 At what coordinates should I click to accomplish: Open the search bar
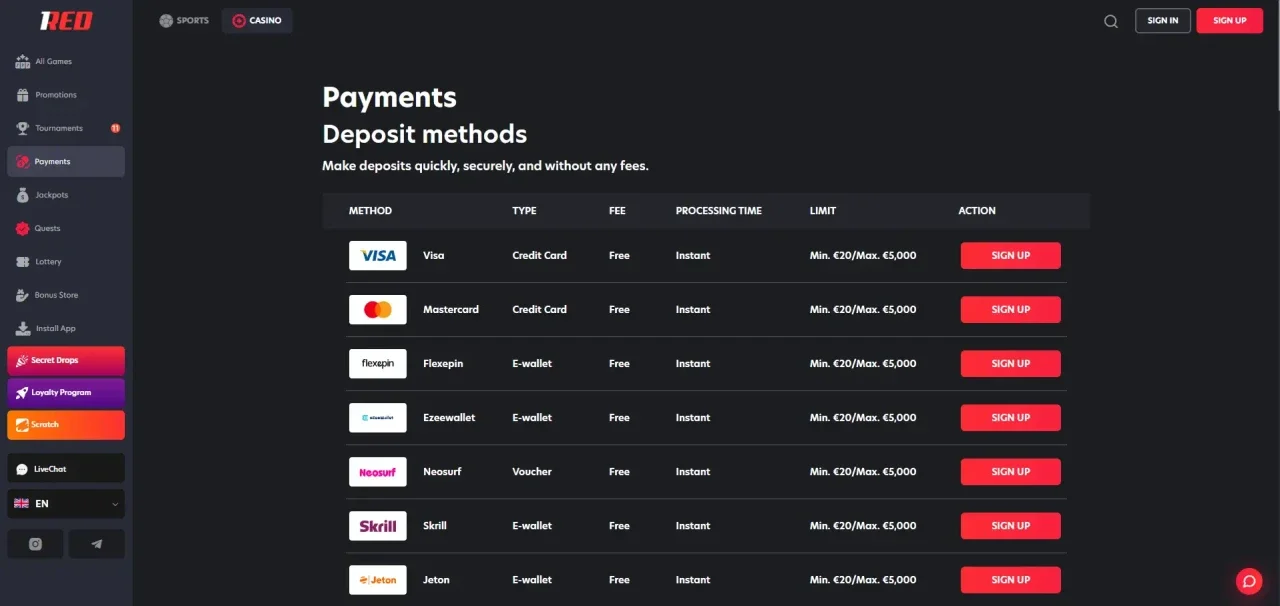(x=1110, y=20)
